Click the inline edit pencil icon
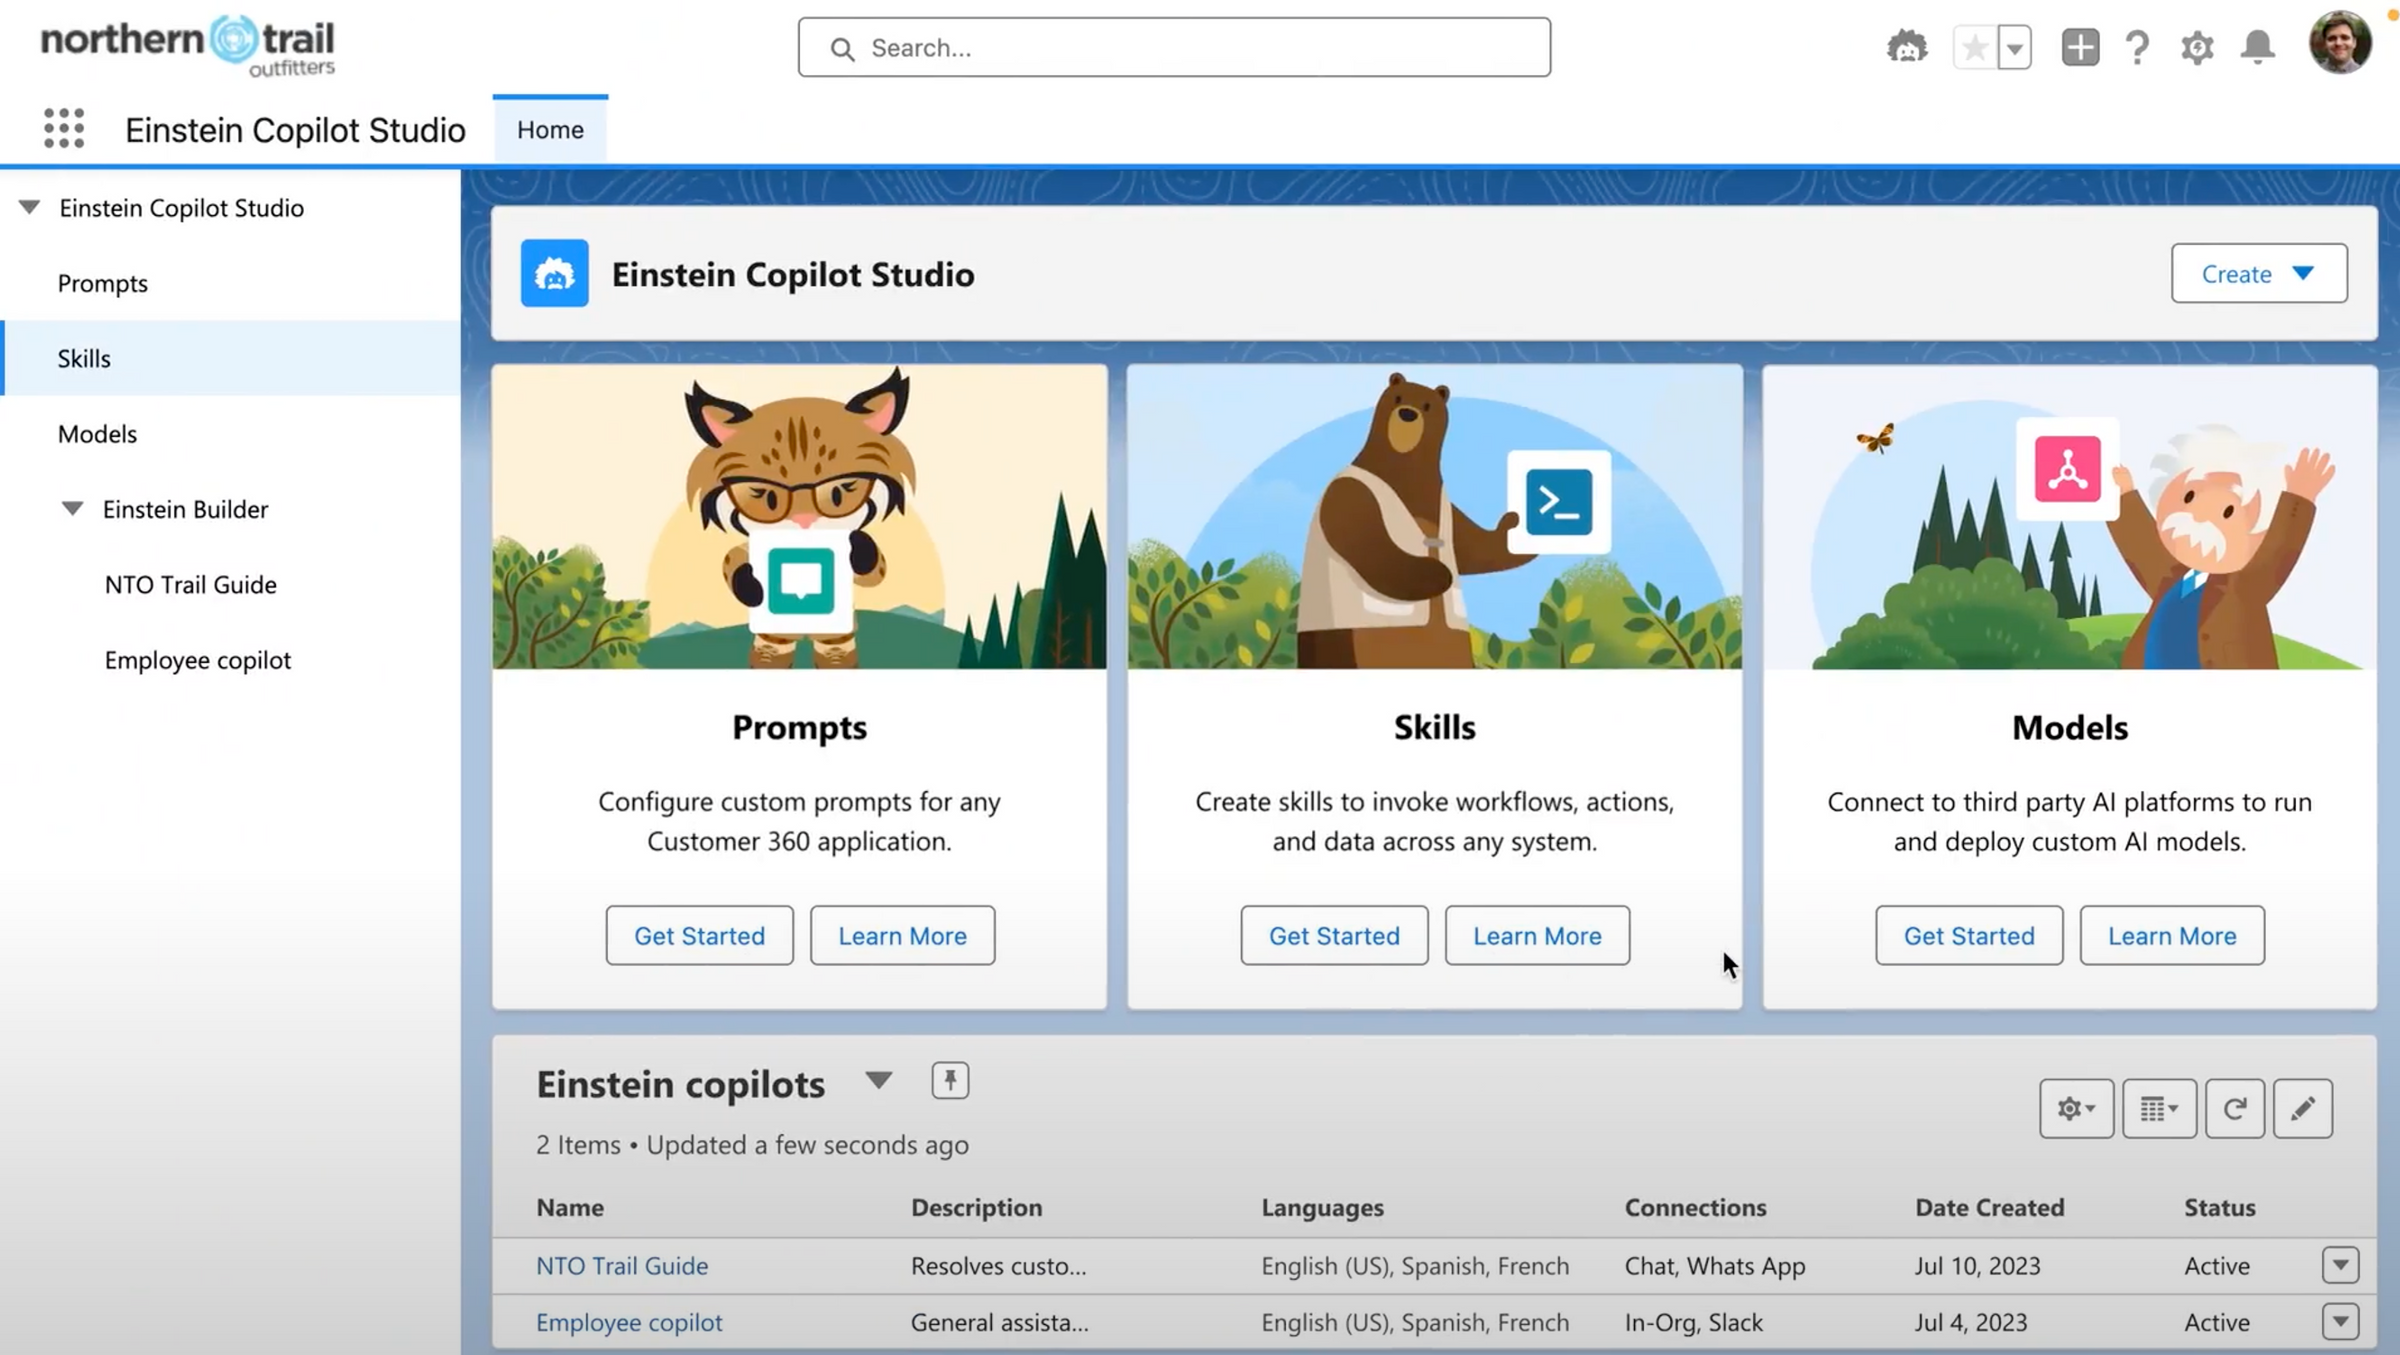The image size is (2400, 1355). [2303, 1108]
